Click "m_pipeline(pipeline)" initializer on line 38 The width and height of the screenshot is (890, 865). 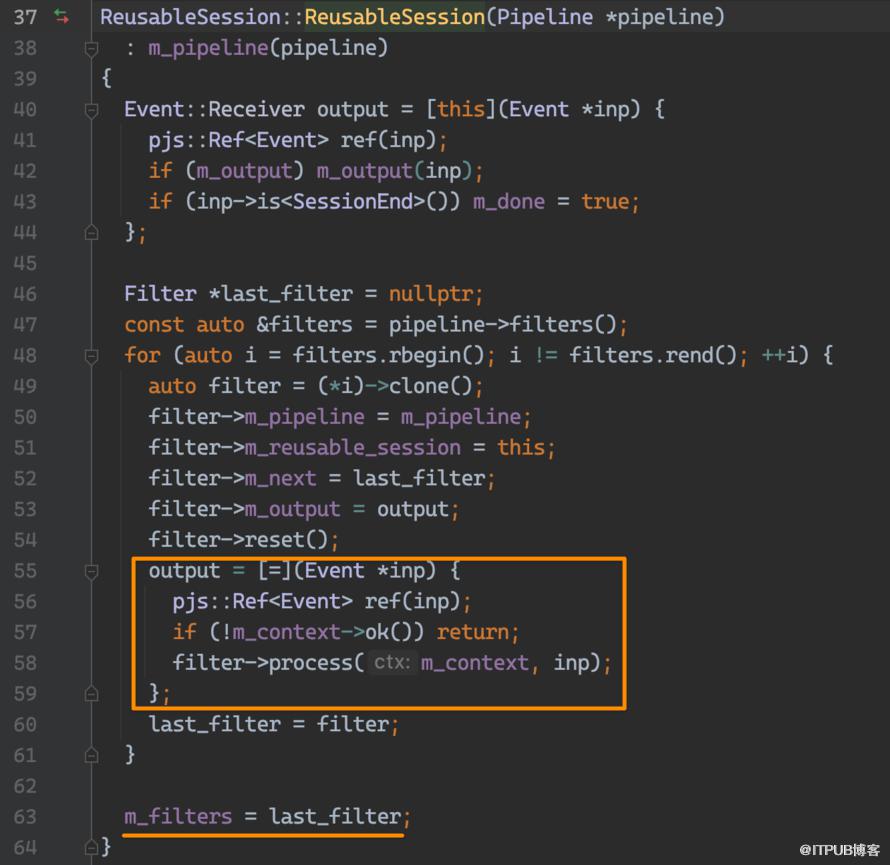point(268,48)
